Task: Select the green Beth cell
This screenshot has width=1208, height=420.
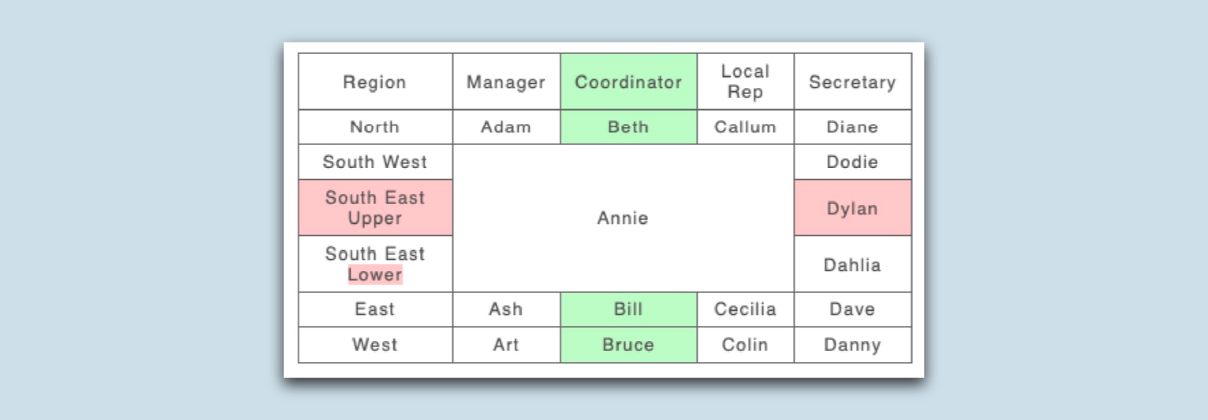Action: (628, 127)
